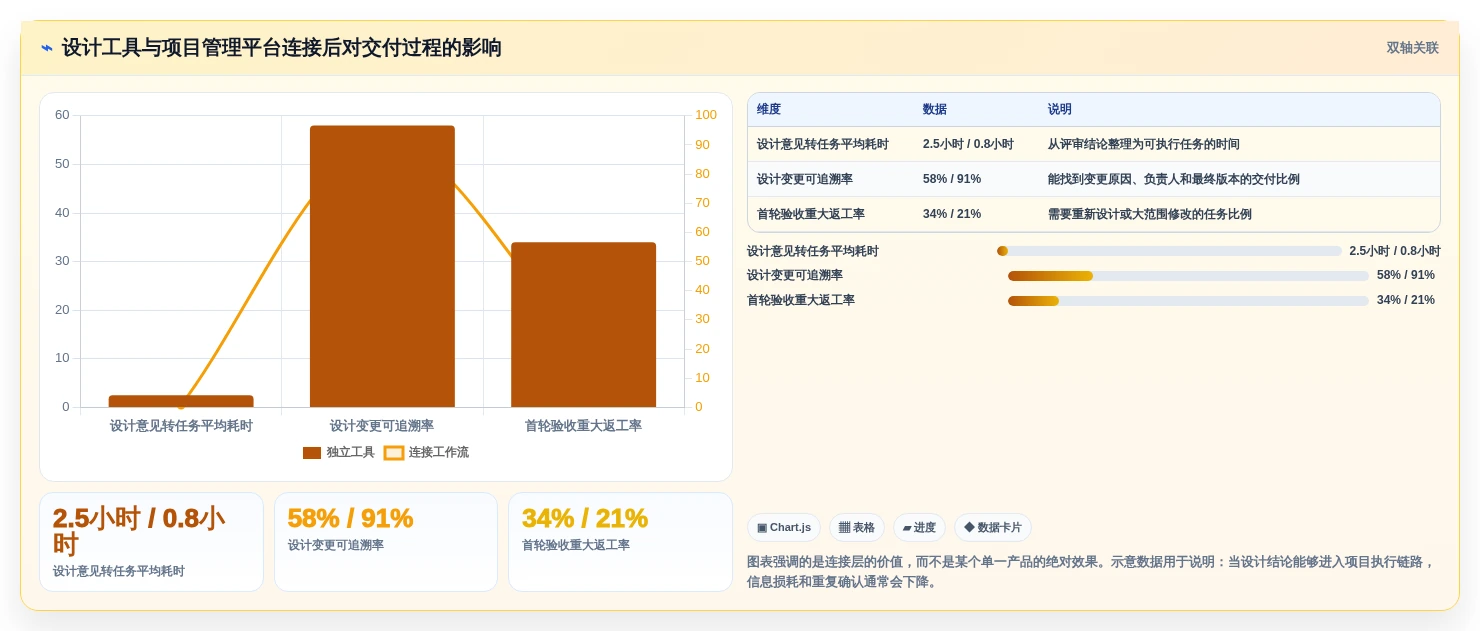Click progress bar for 首轮验收重大返工率
Screen dimensions: 1480x631
click(x=1188, y=301)
